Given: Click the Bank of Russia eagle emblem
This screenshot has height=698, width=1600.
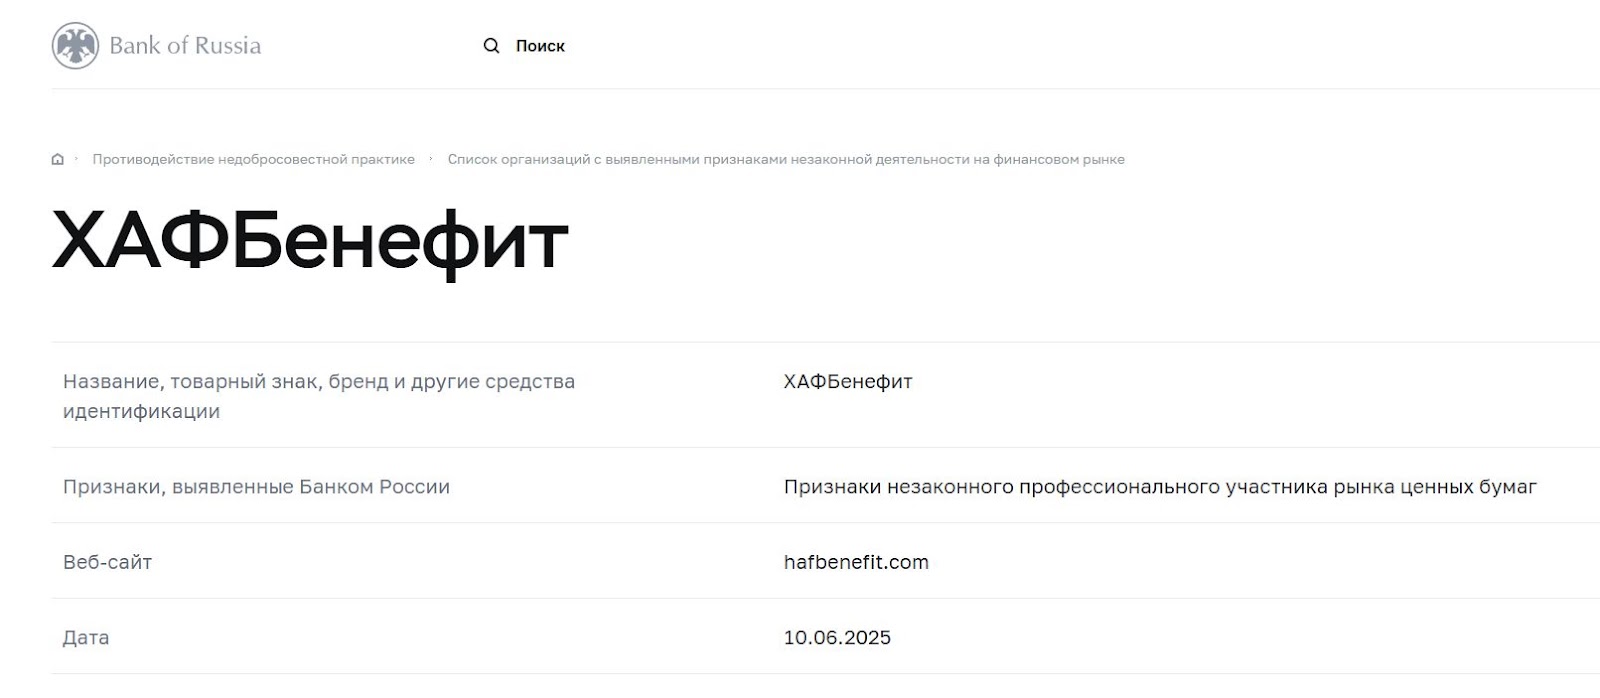Looking at the screenshot, I should click(x=75, y=45).
